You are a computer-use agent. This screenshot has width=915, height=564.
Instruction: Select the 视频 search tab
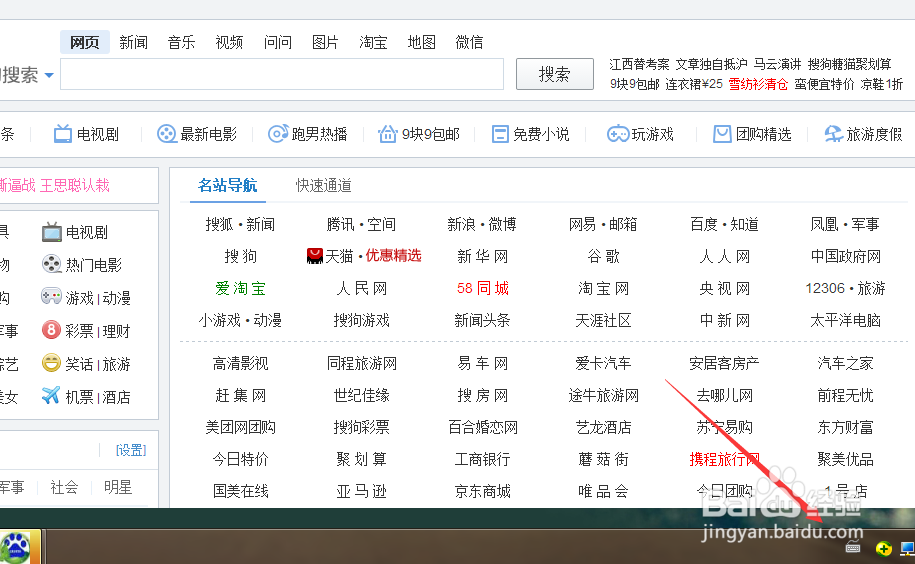tap(229, 43)
